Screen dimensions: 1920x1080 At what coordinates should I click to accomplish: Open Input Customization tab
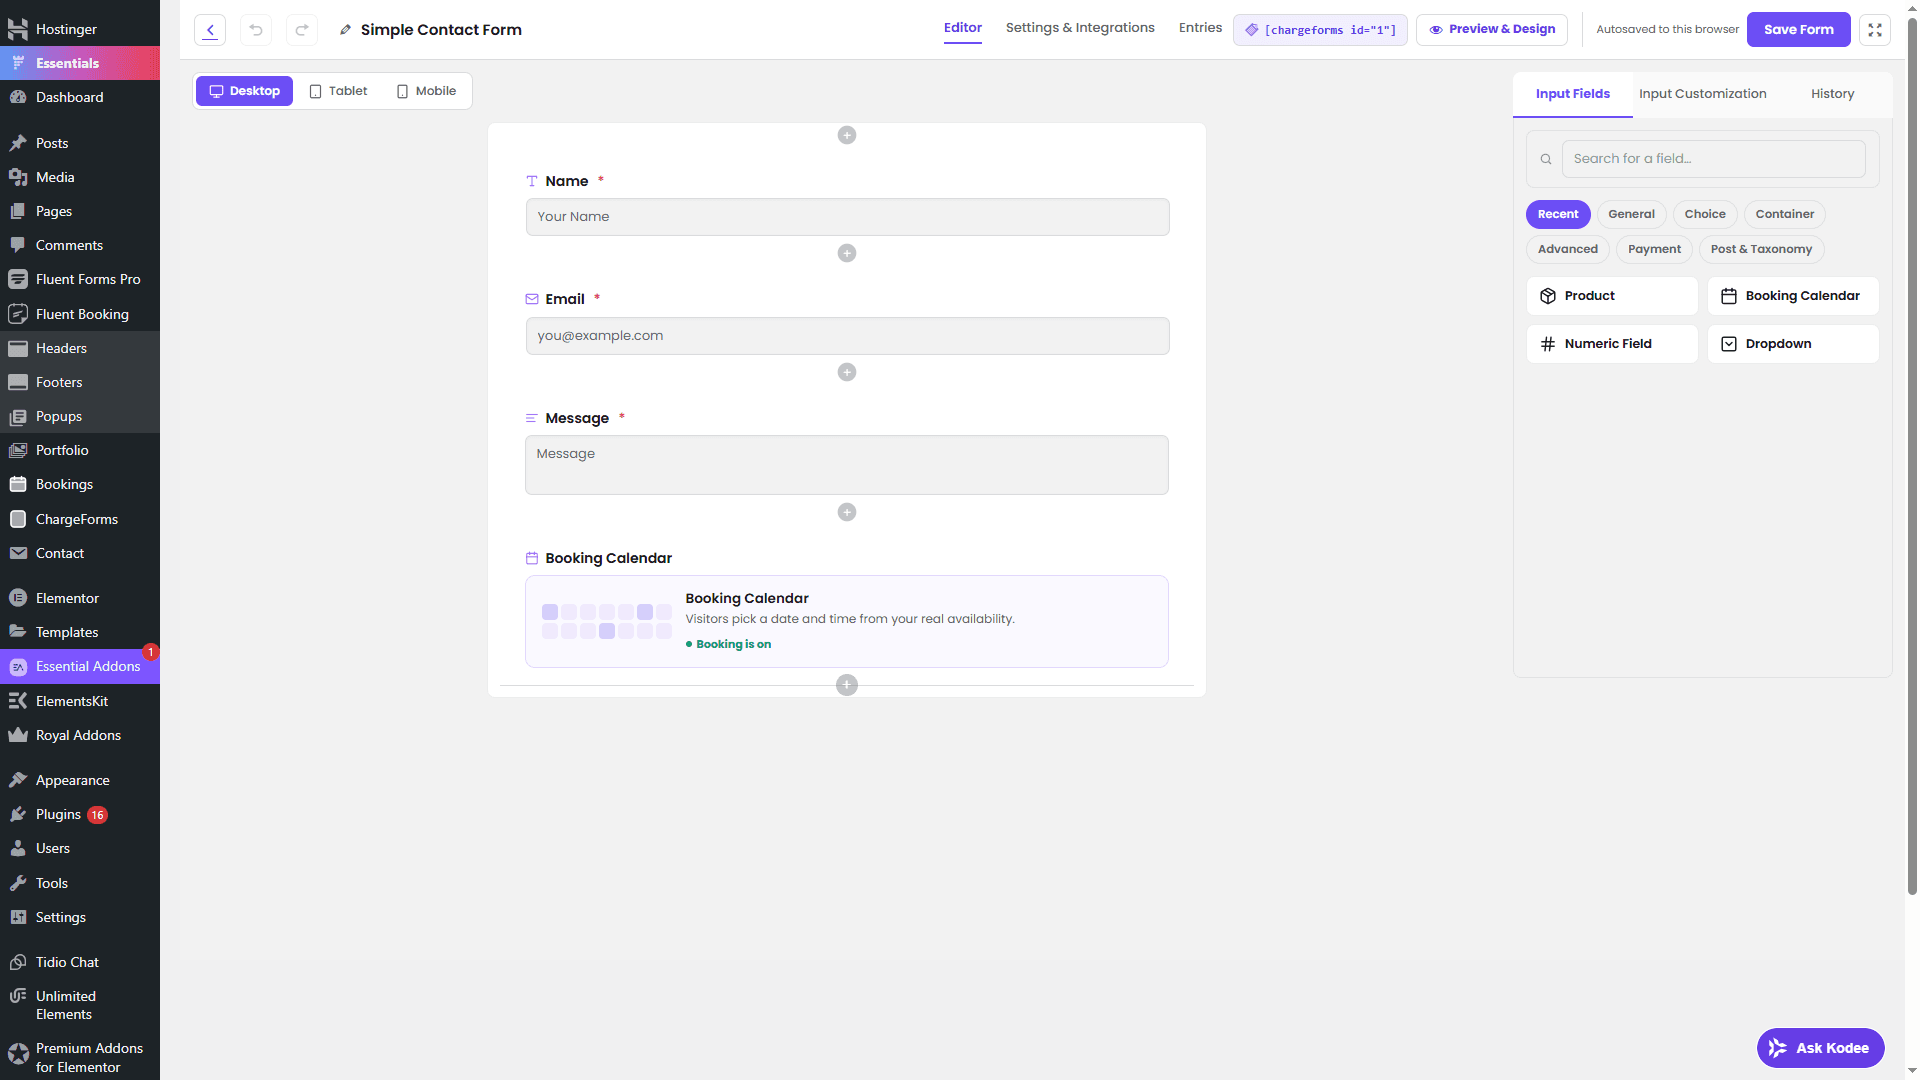1702,94
